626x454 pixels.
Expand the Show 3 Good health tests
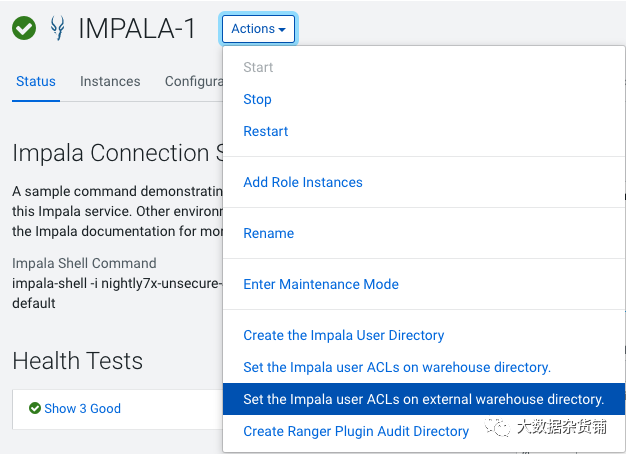(x=82, y=408)
